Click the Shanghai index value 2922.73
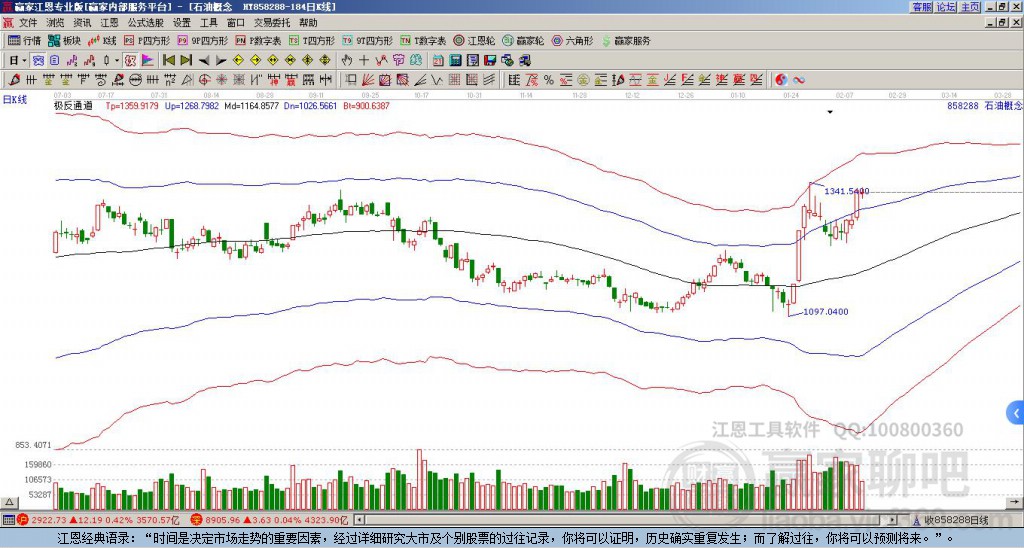This screenshot has width=1024, height=548. pyautogui.click(x=49, y=520)
